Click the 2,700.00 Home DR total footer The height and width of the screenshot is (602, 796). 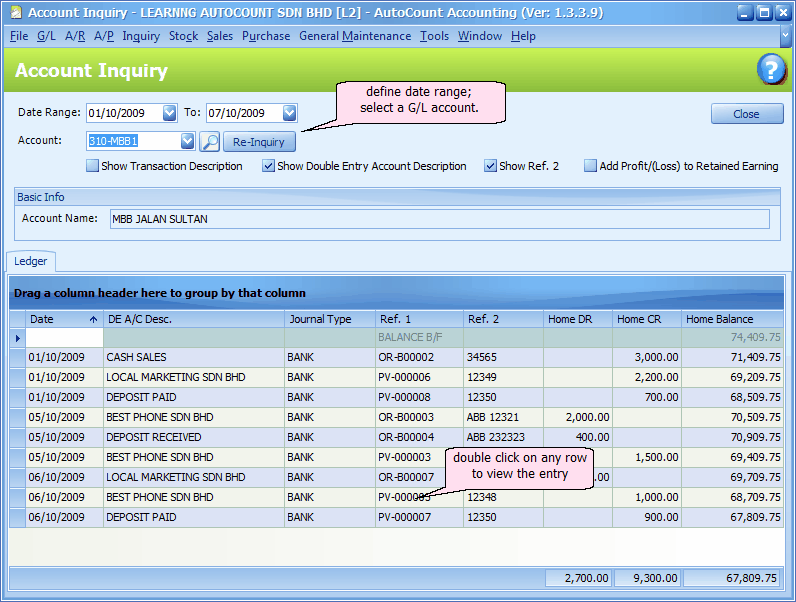579,578
